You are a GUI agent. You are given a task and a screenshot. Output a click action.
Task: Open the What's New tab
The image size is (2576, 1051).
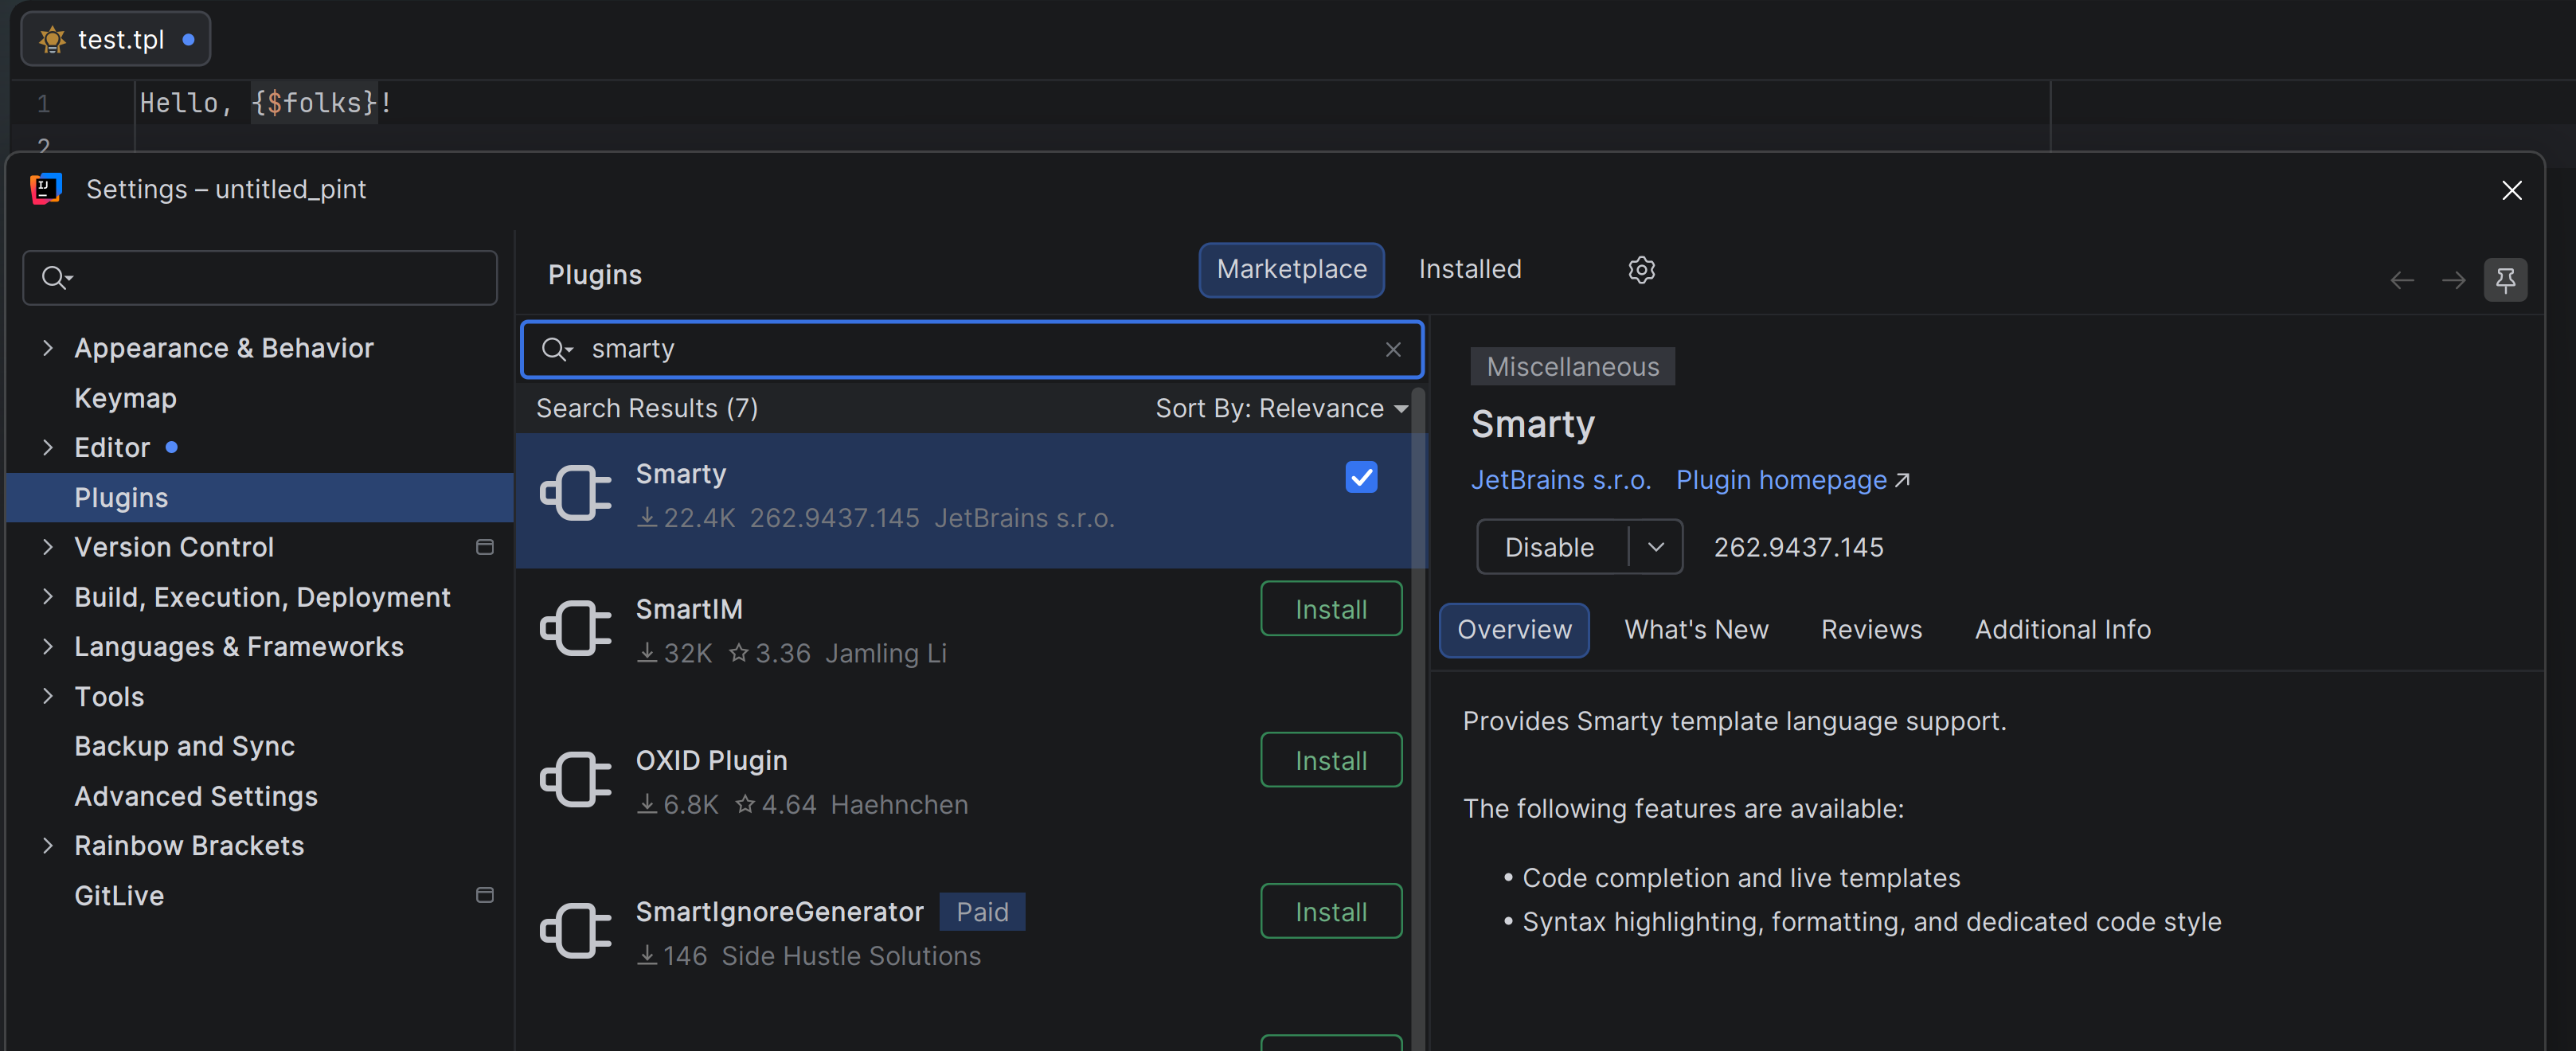click(1696, 630)
